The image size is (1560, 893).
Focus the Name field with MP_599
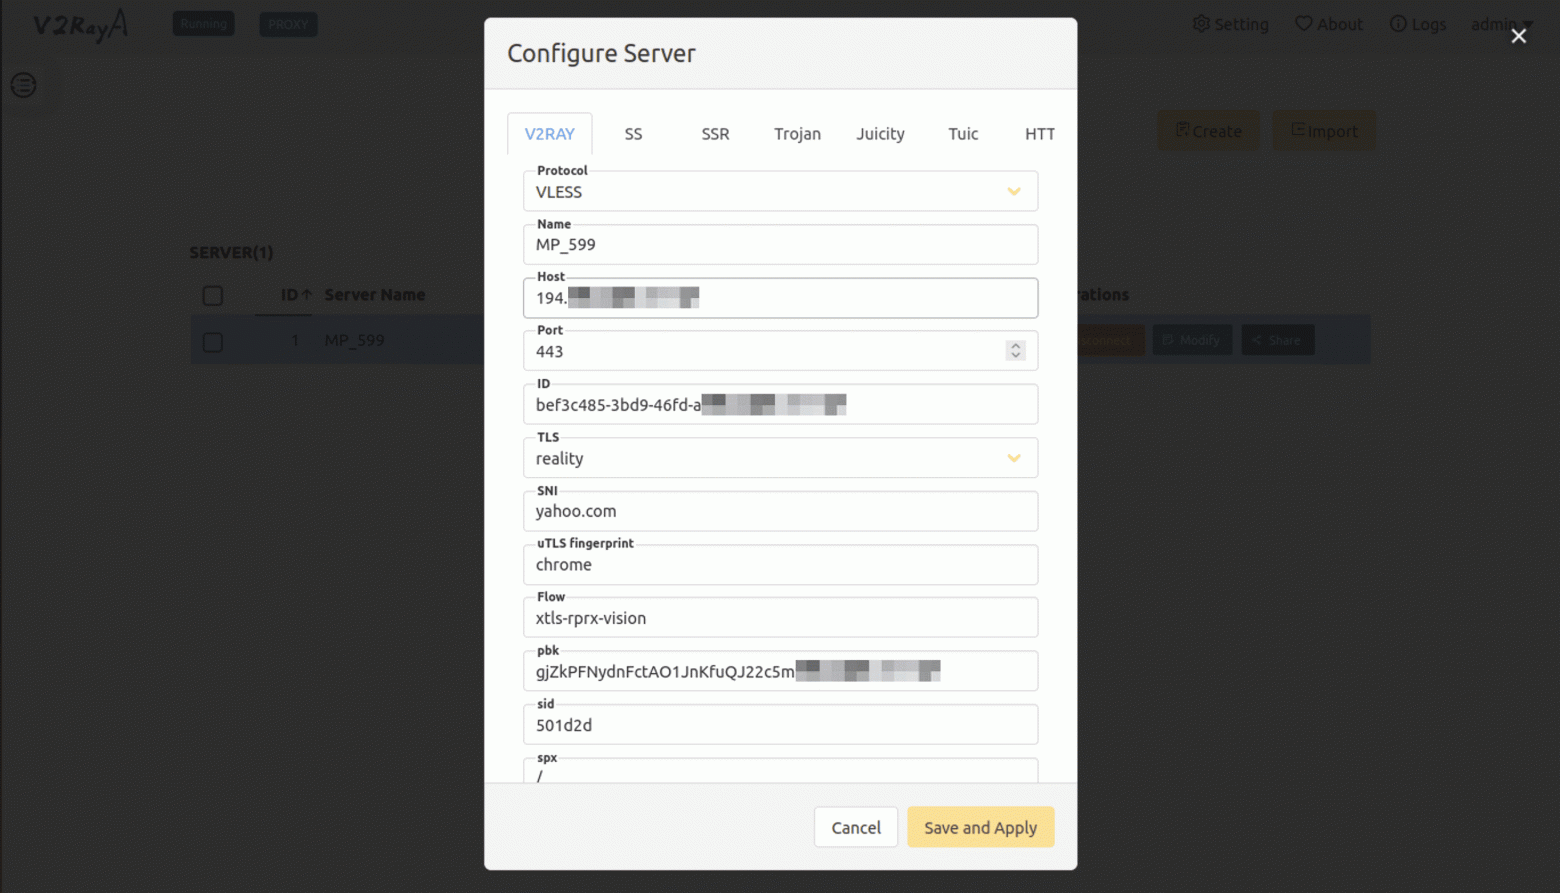click(780, 245)
